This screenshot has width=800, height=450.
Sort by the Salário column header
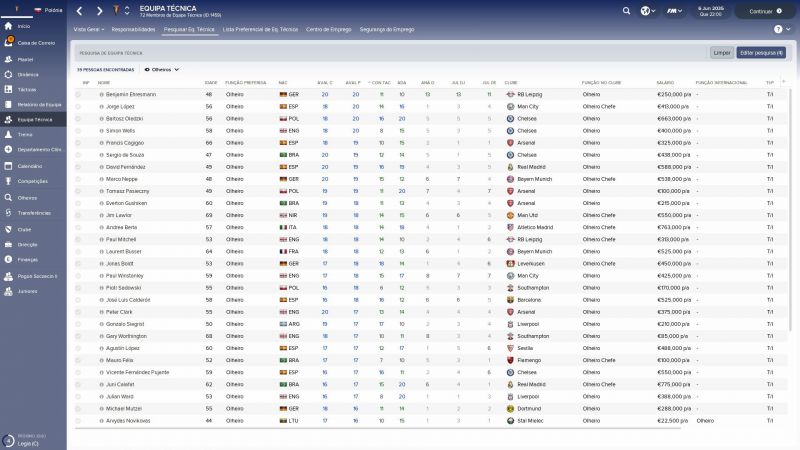pos(665,82)
